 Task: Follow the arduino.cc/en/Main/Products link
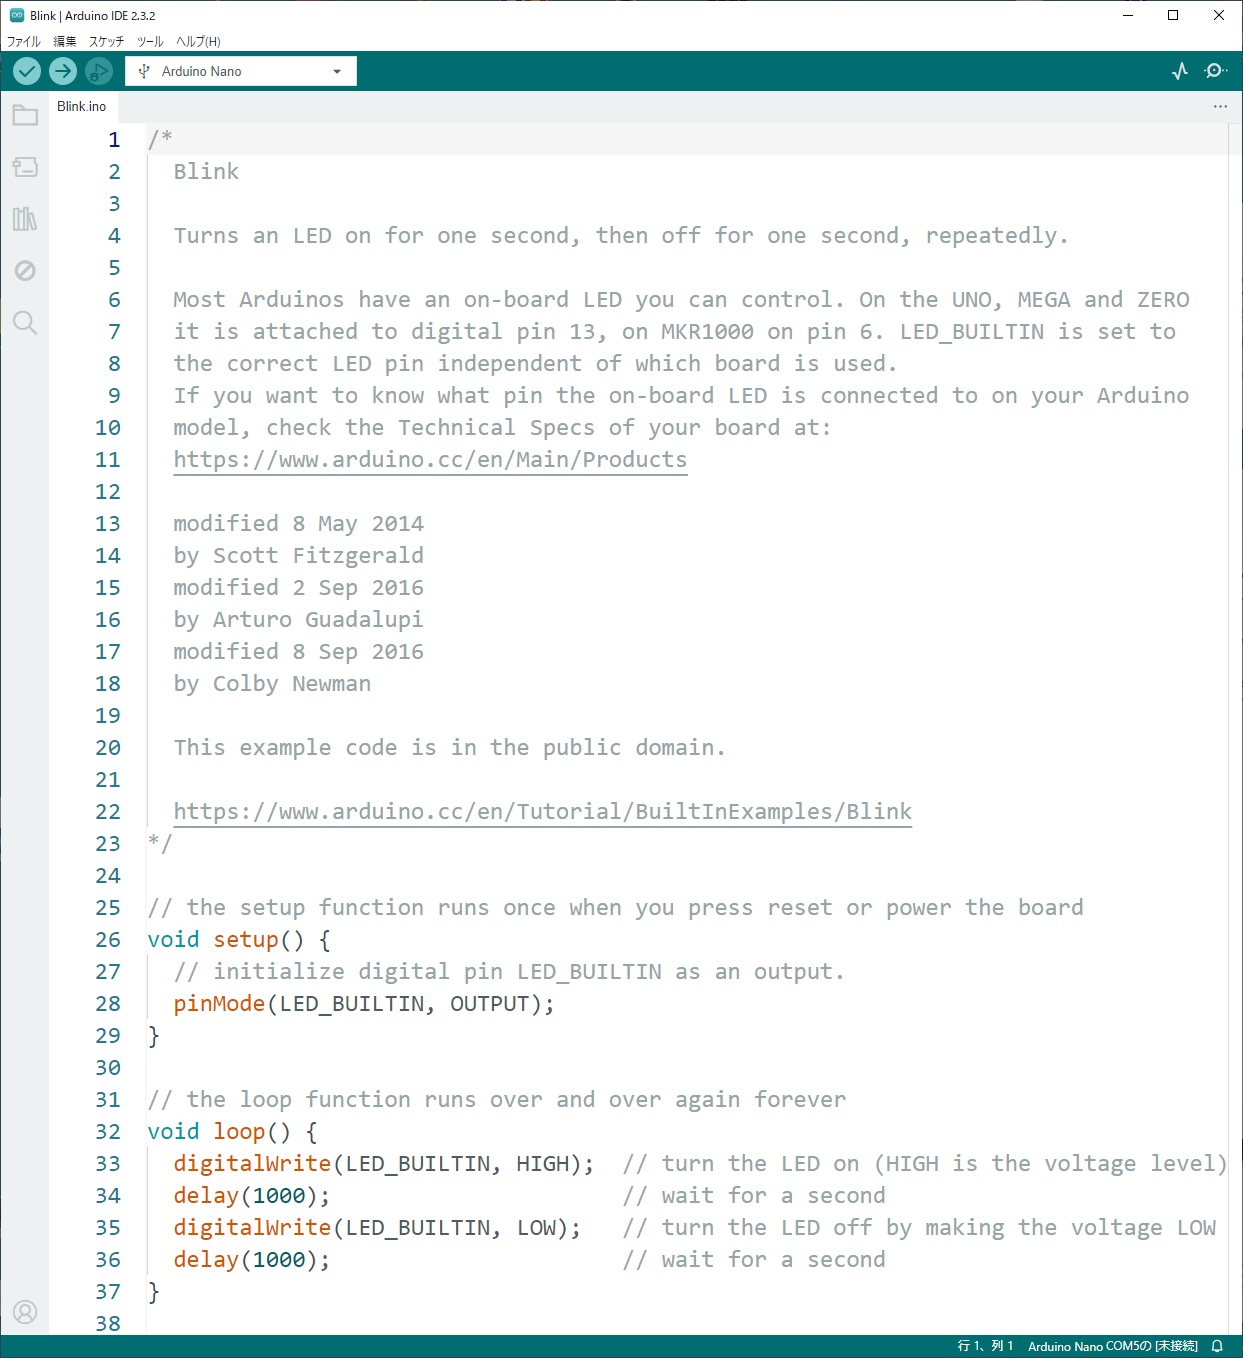coord(430,459)
